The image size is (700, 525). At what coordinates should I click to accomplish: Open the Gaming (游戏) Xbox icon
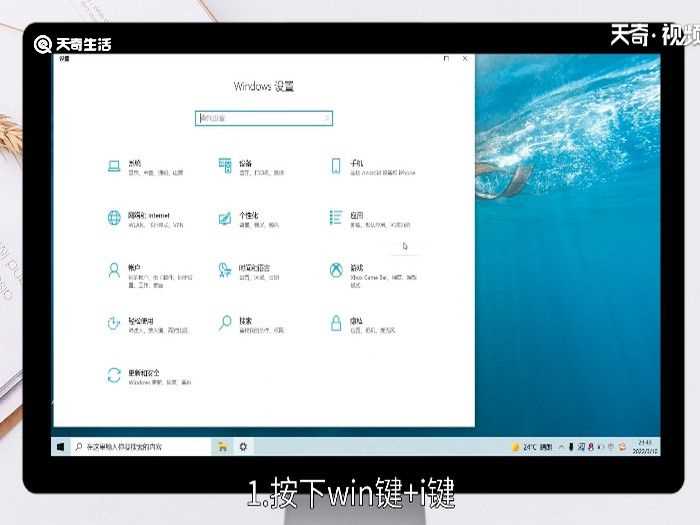point(336,270)
